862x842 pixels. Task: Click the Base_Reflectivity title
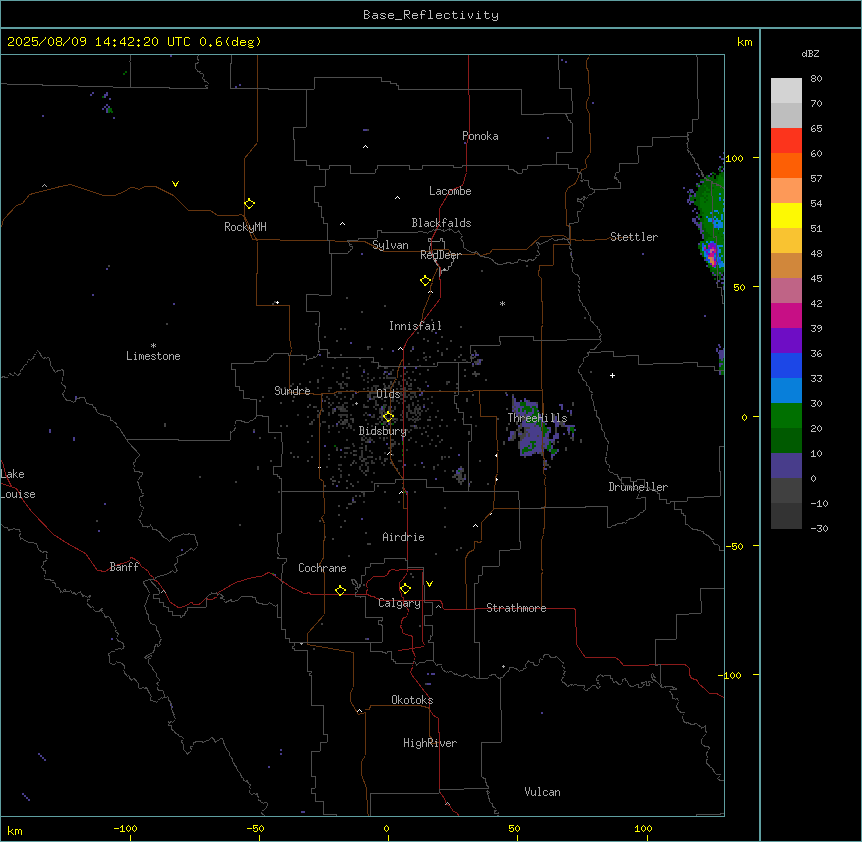[x=431, y=15]
